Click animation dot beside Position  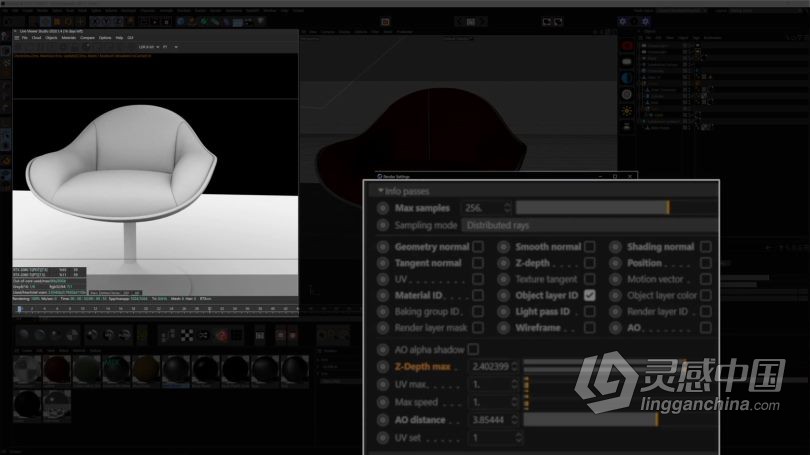[x=615, y=263]
